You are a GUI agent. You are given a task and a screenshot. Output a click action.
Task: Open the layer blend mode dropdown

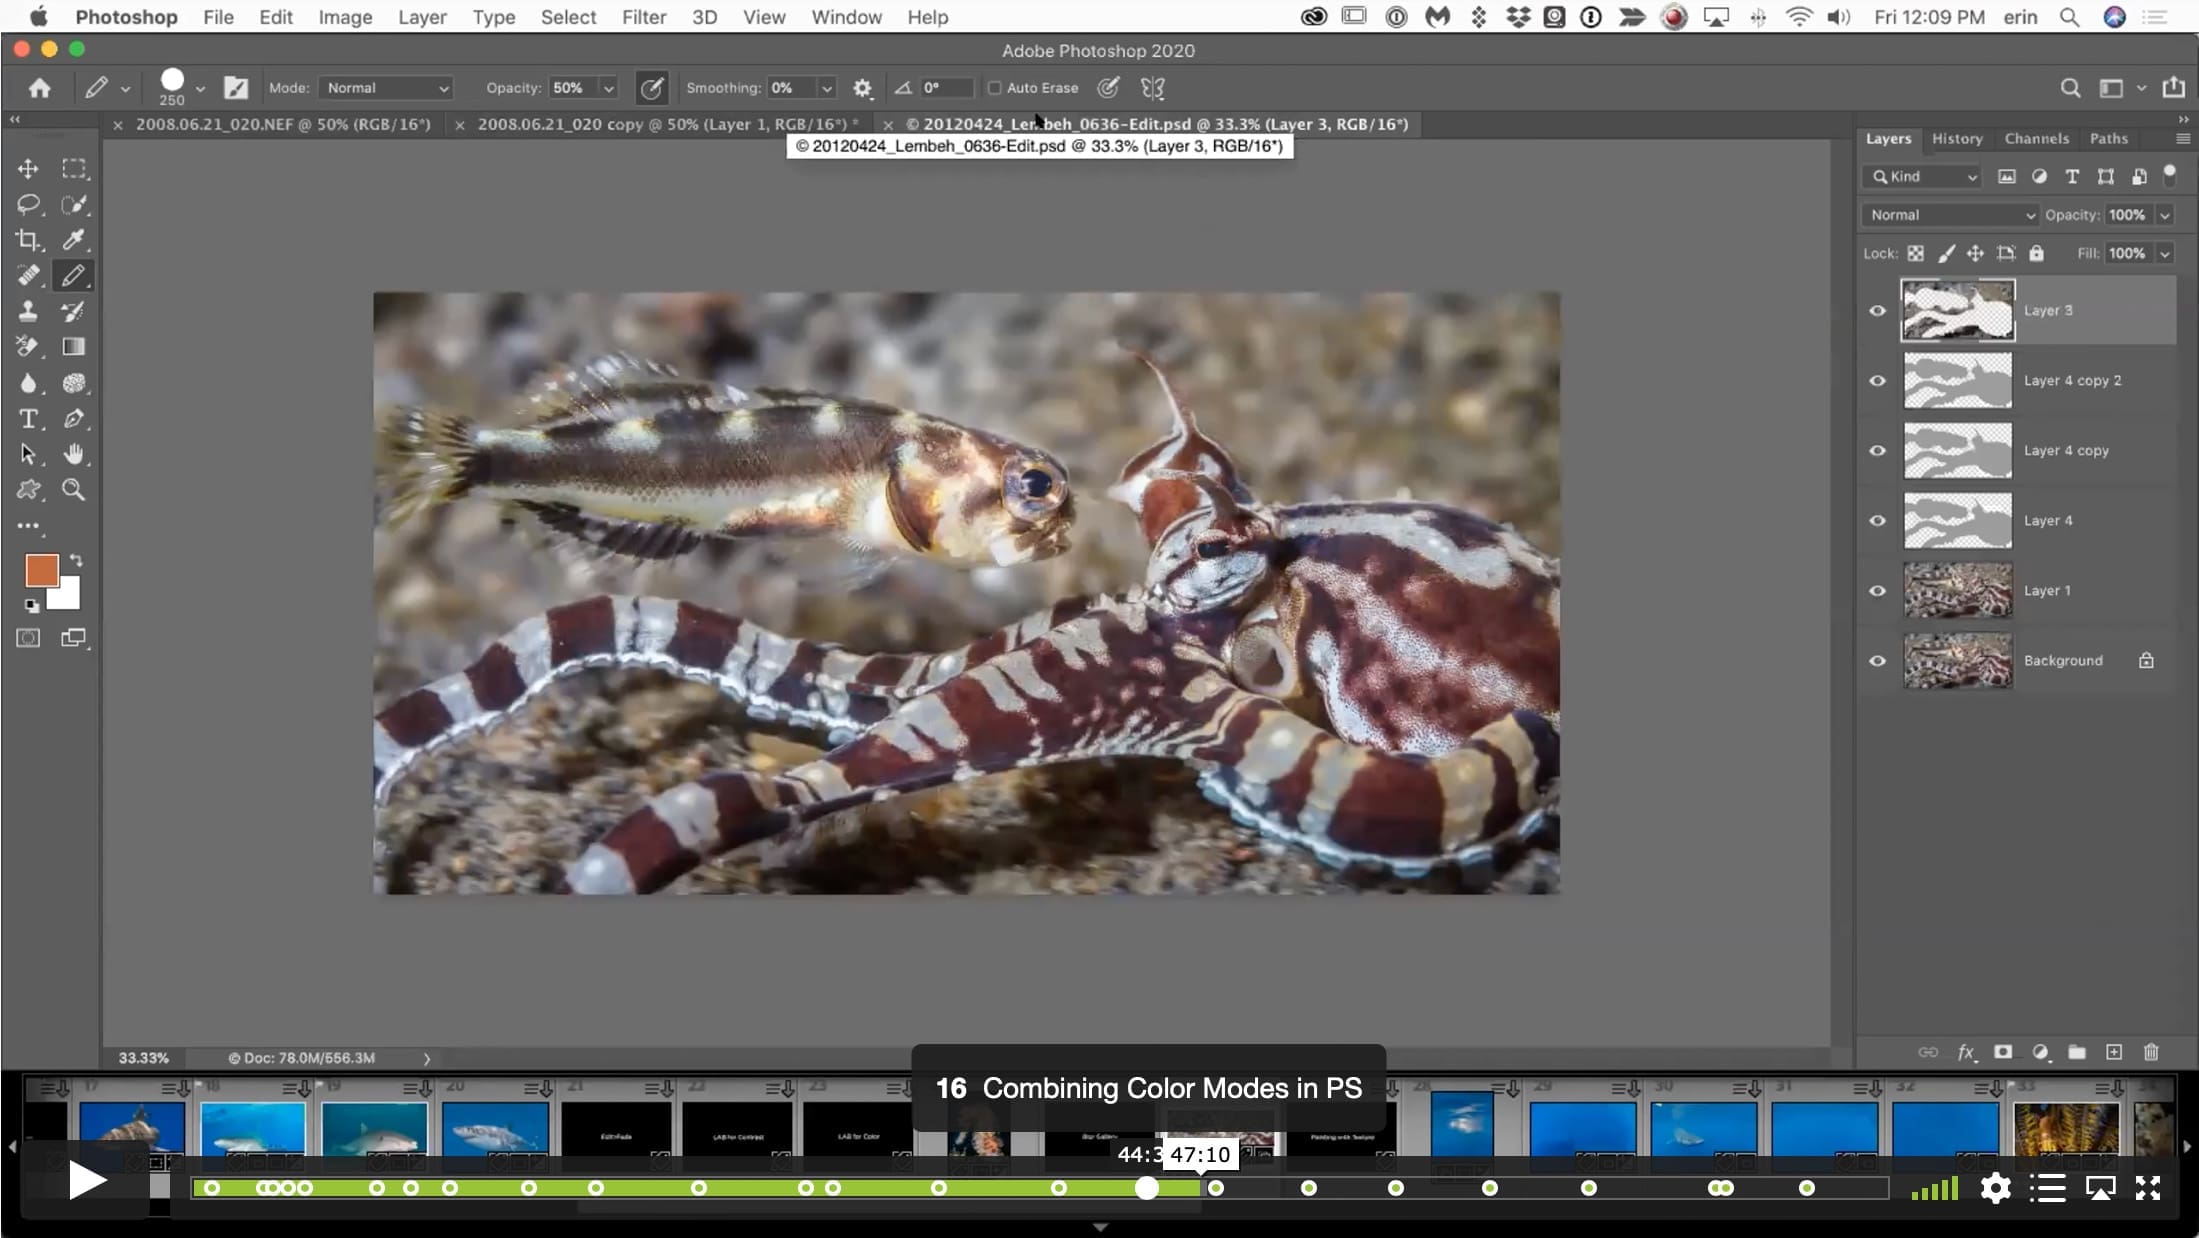[x=1950, y=215]
